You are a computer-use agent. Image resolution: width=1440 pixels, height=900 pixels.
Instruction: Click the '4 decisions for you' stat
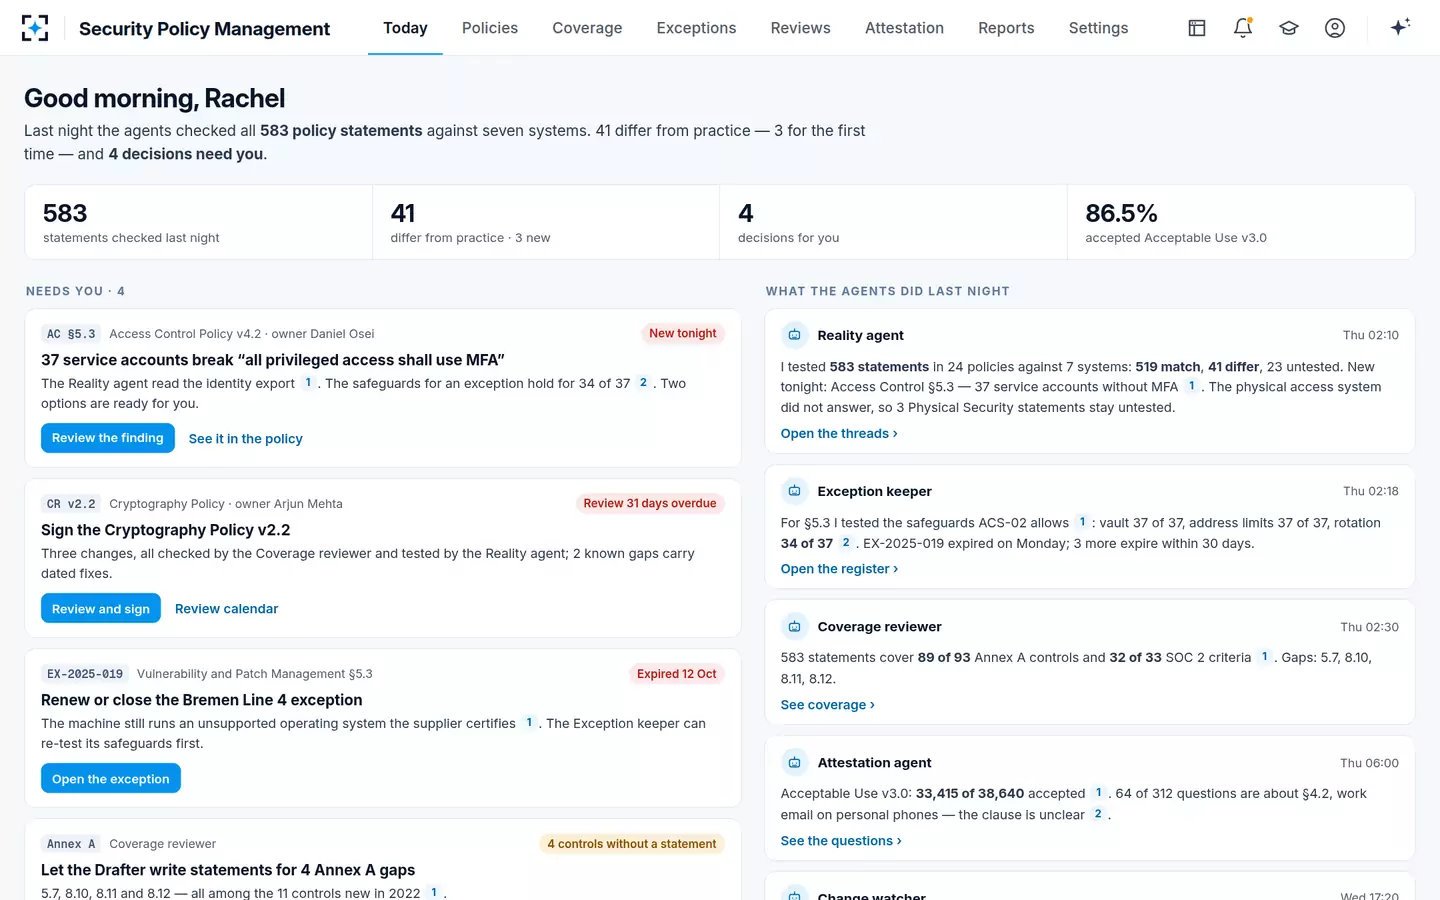893,222
